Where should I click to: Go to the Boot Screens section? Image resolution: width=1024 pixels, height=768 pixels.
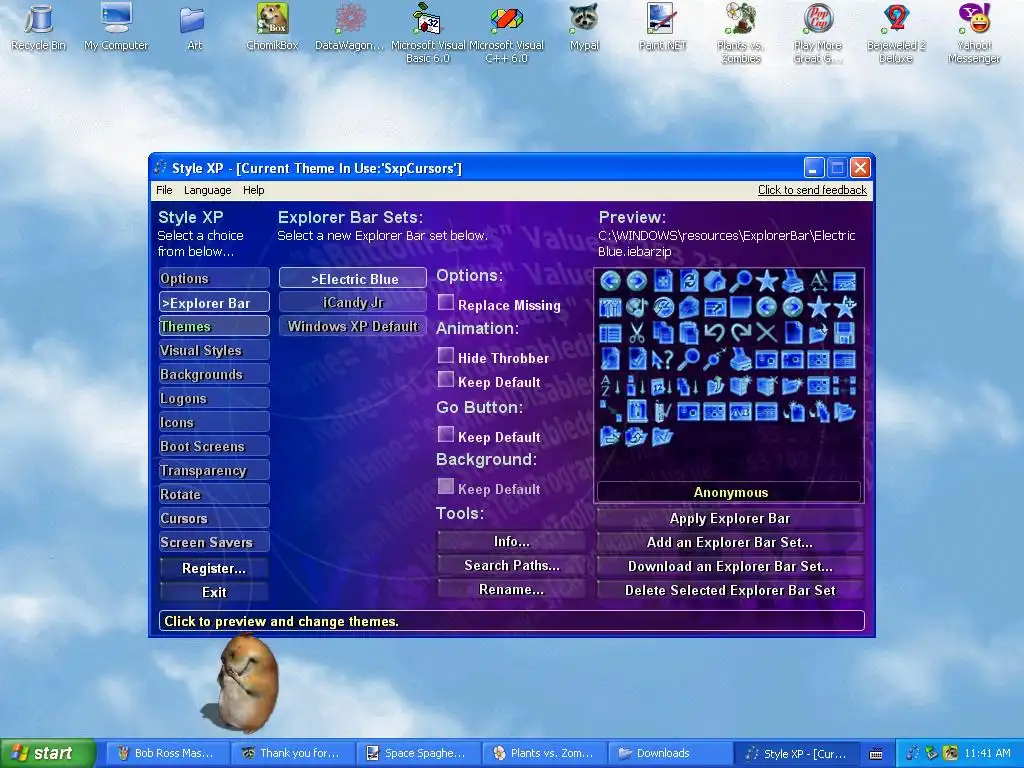pos(214,446)
